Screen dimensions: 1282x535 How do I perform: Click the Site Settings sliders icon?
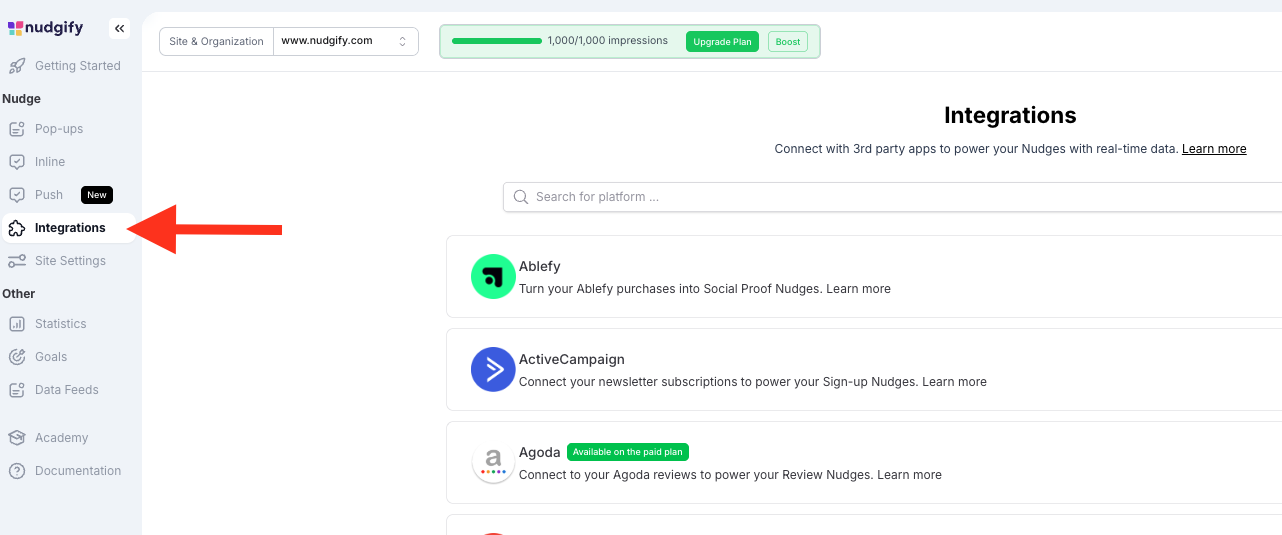(17, 261)
